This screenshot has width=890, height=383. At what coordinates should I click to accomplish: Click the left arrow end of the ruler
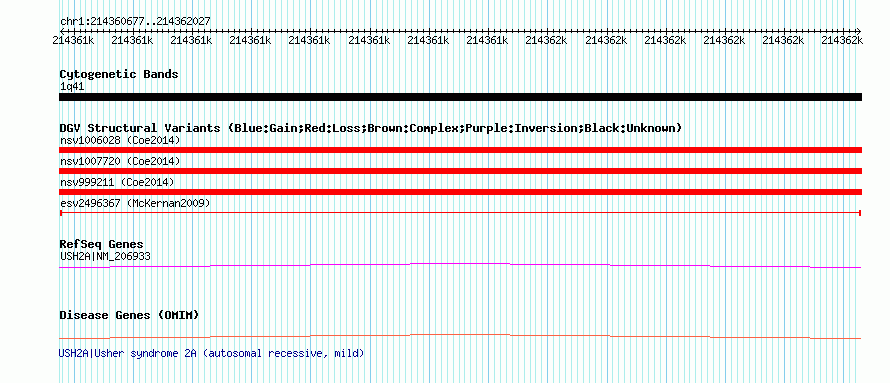point(61,31)
